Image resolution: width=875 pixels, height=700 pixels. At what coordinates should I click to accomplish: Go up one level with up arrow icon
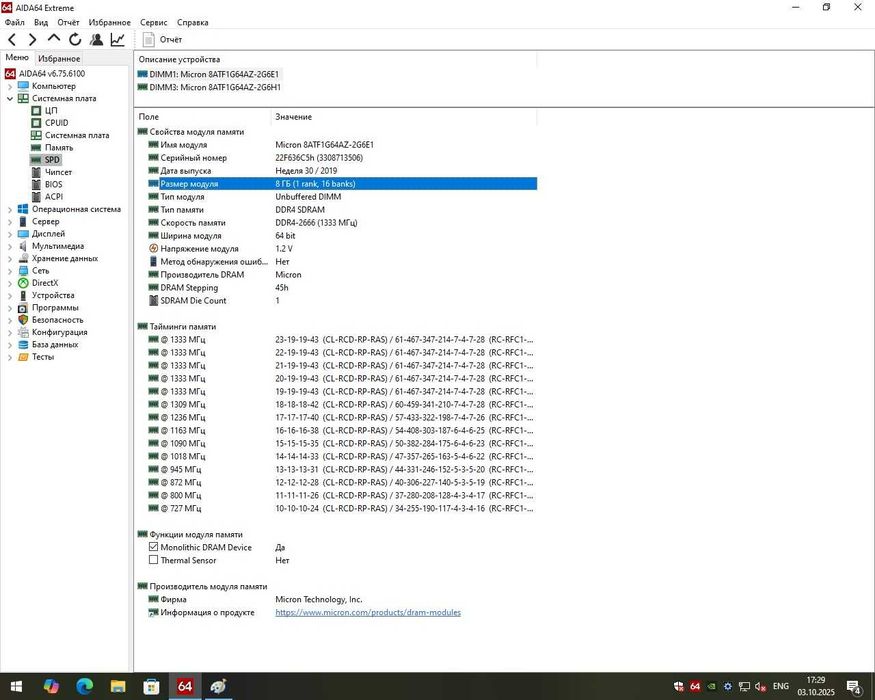54,39
